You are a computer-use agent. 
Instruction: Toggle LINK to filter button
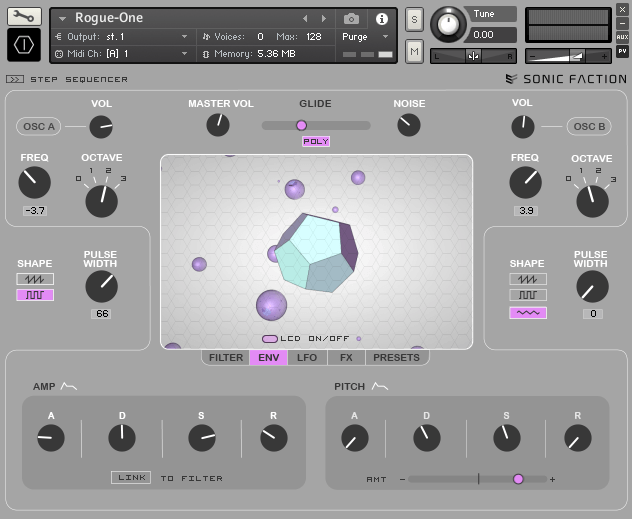point(131,477)
